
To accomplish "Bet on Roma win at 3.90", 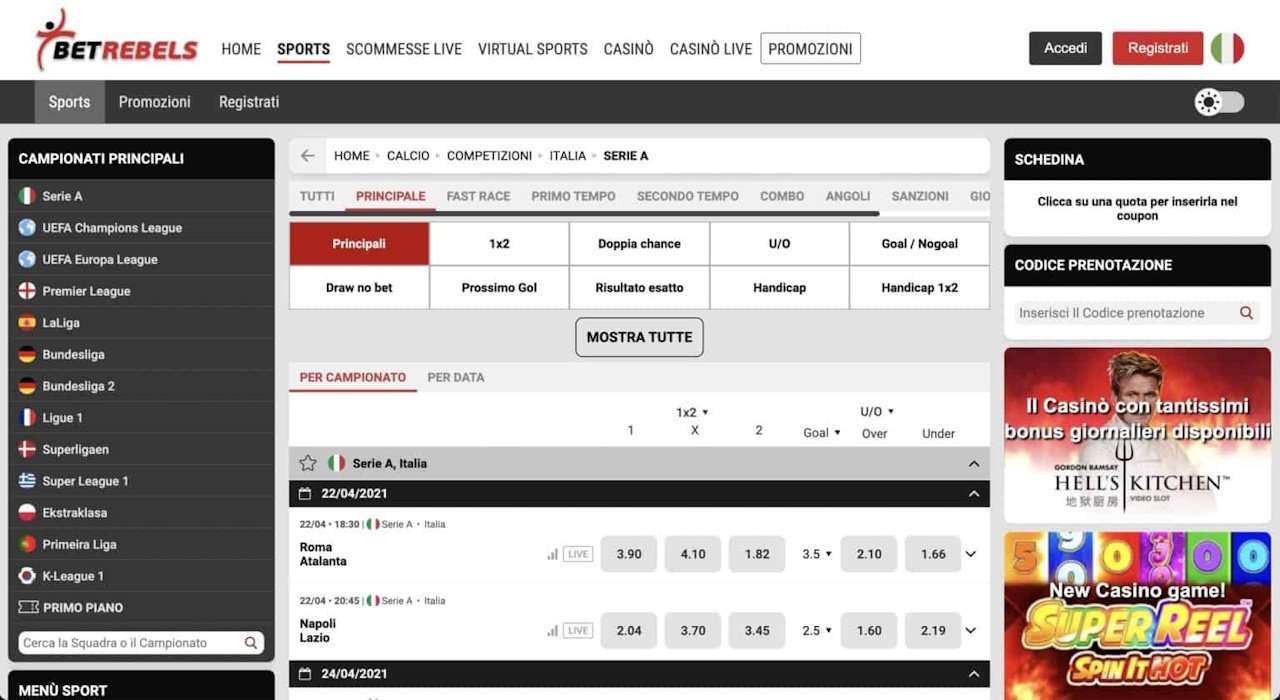I will point(629,554).
